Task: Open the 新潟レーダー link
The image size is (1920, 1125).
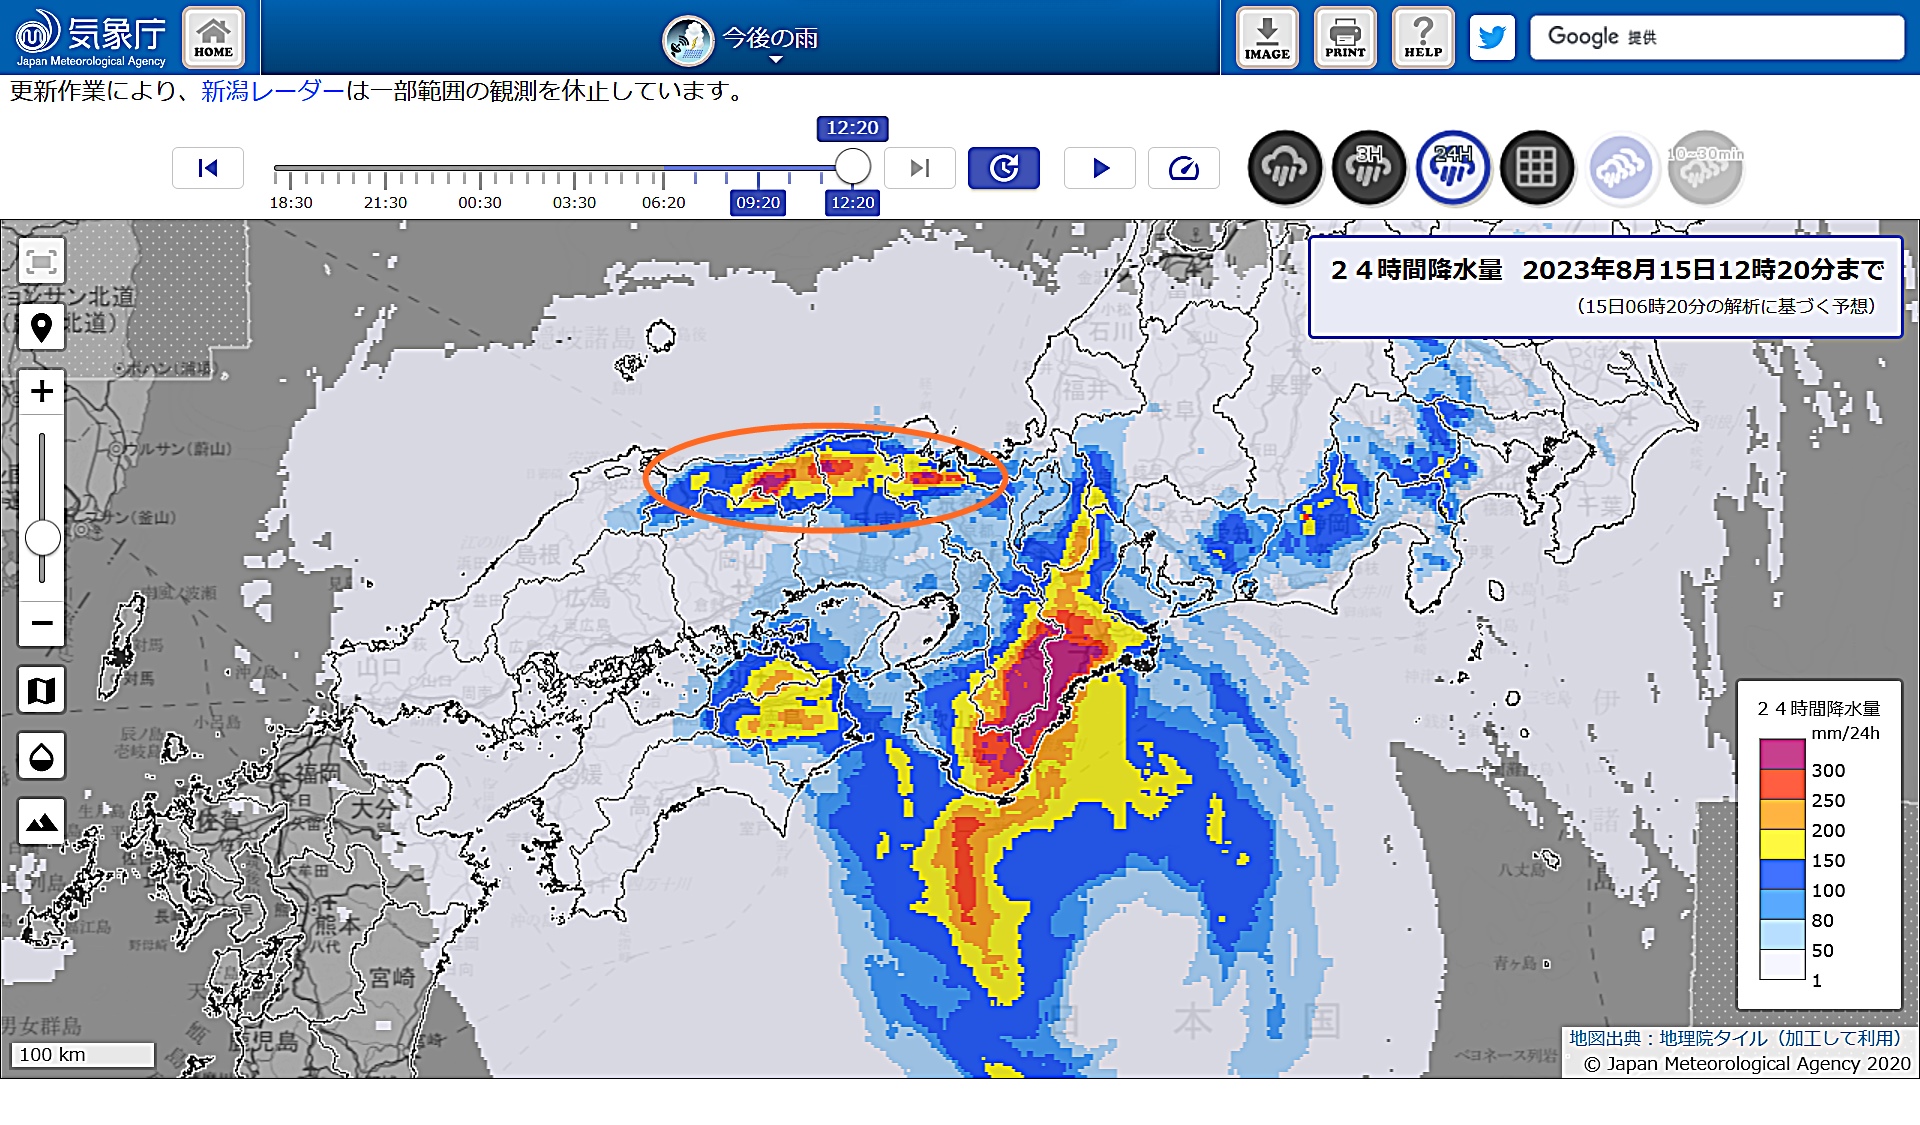Action: tap(272, 92)
